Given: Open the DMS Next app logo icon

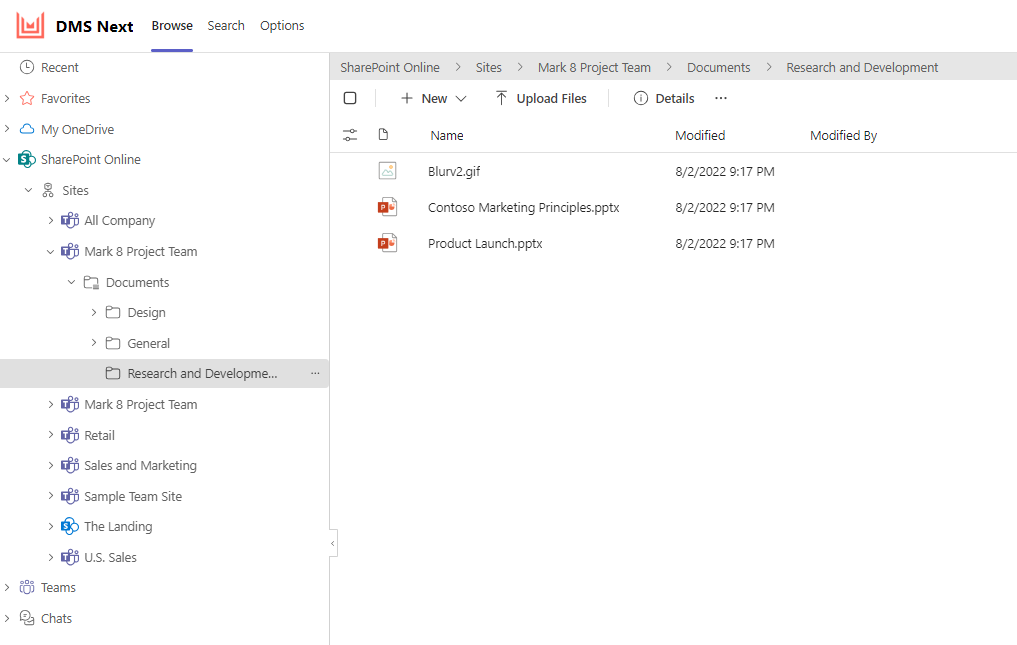Looking at the screenshot, I should [x=30, y=25].
